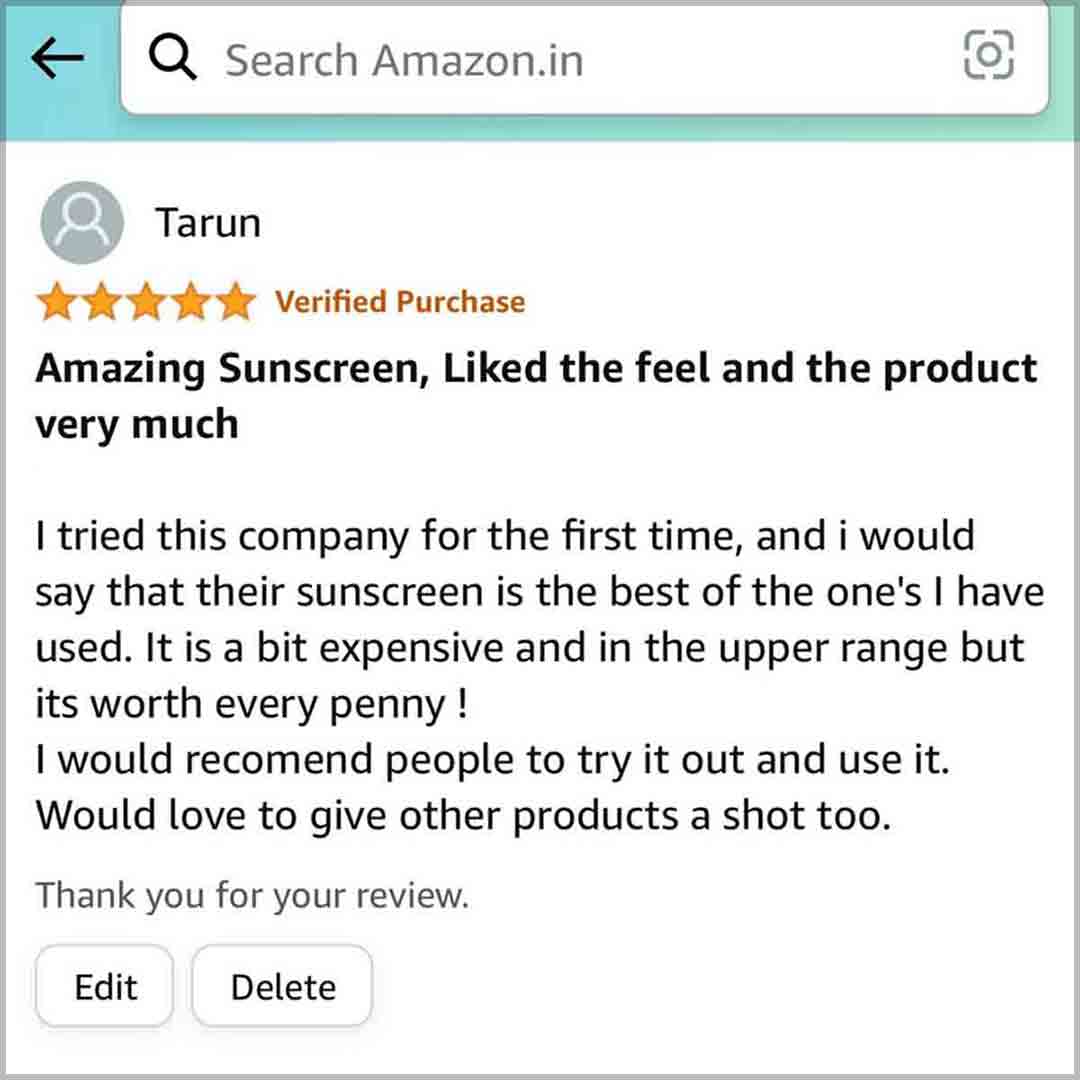Click the 'Would love to give other products' line
Image resolution: width=1080 pixels, height=1080 pixels.
(x=464, y=816)
